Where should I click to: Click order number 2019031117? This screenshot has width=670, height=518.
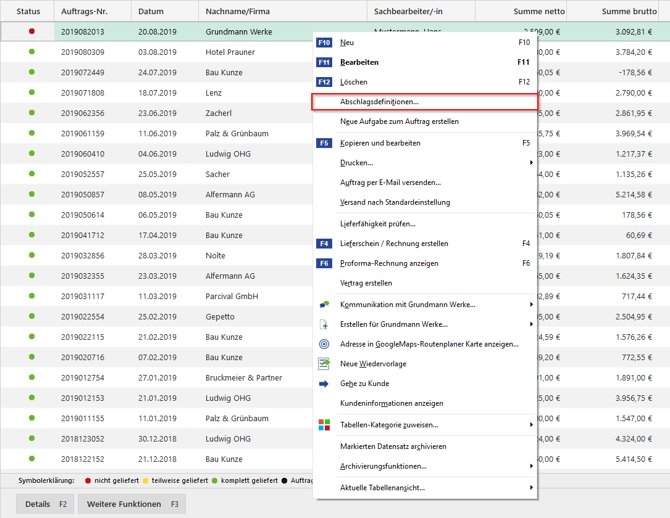click(x=82, y=296)
